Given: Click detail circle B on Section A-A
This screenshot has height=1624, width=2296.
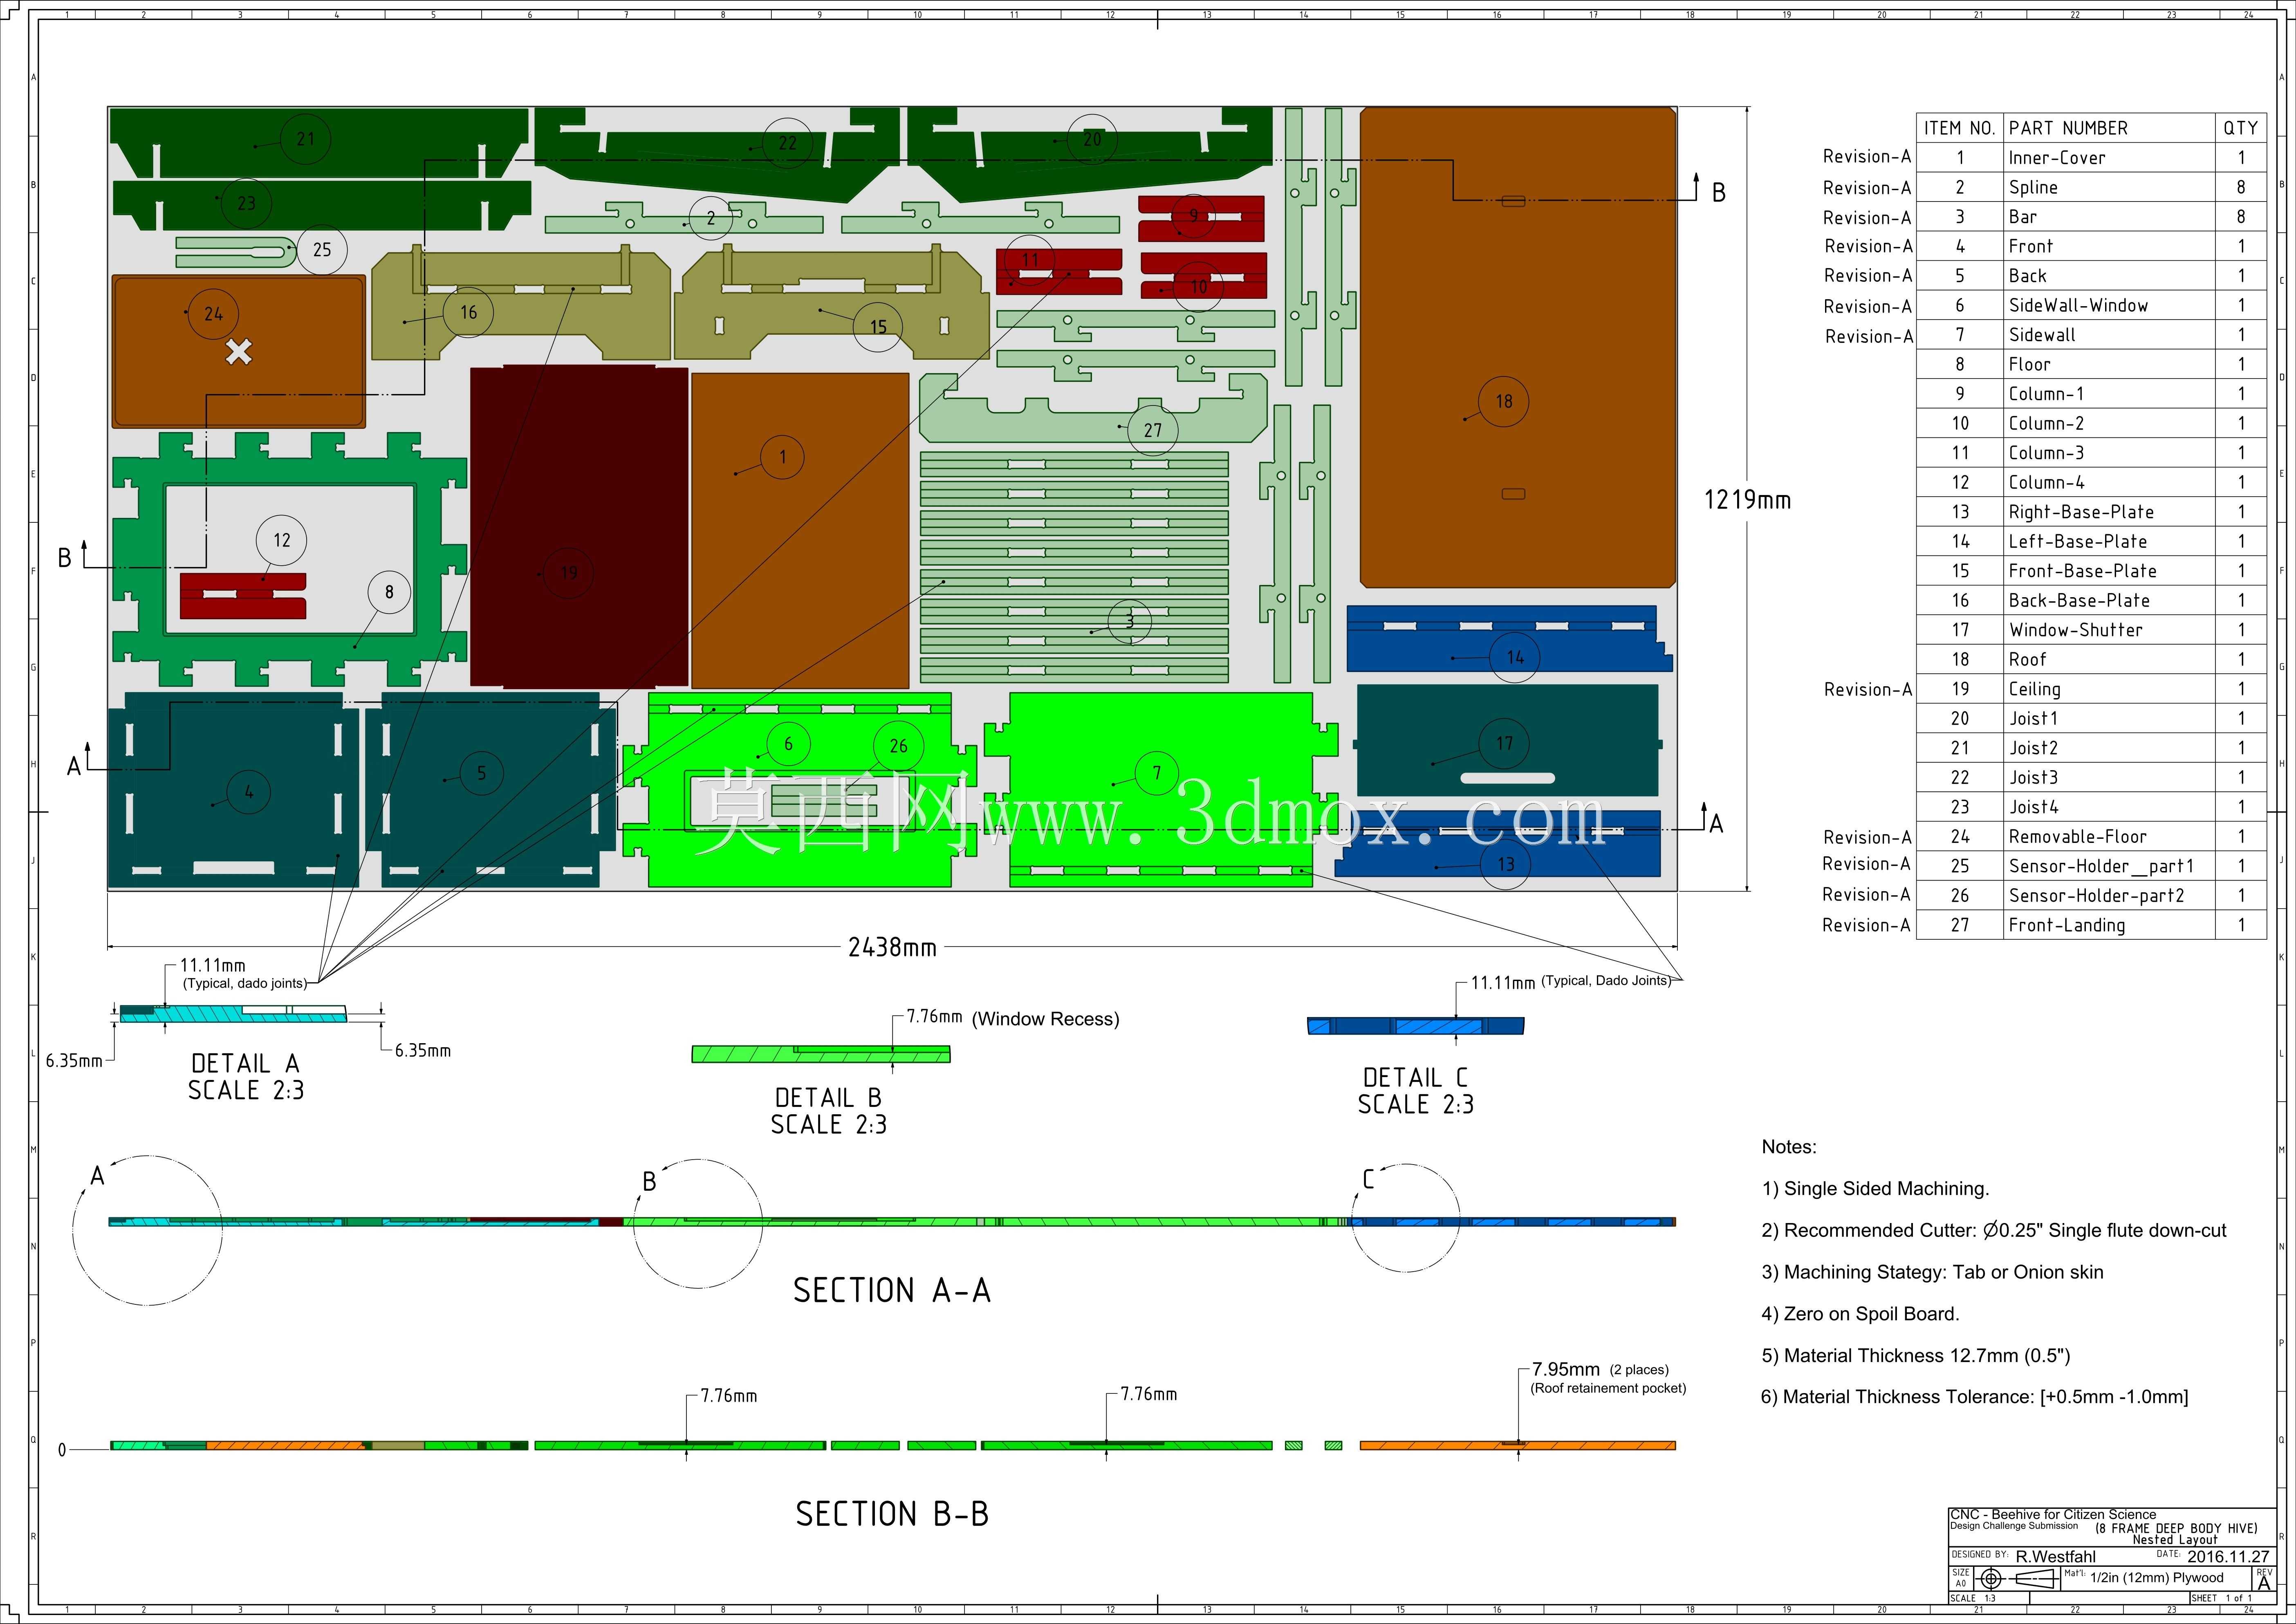Looking at the screenshot, I should click(698, 1224).
